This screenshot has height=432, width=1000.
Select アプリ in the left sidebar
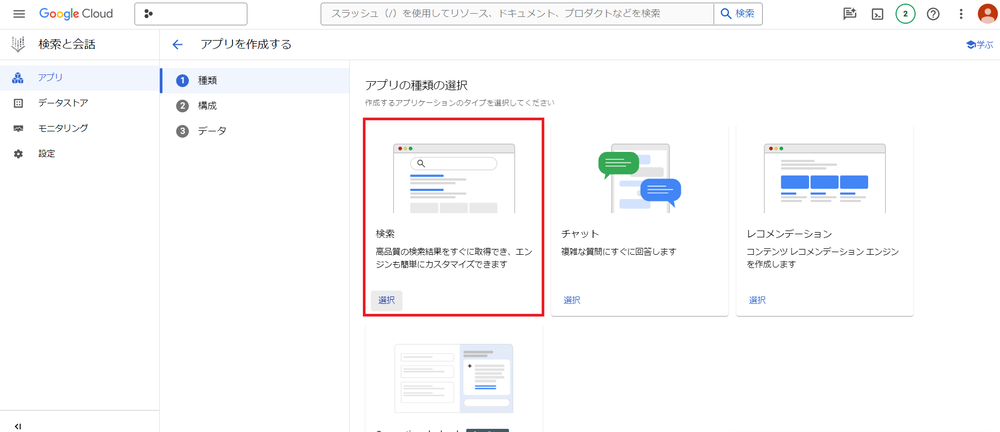pyautogui.click(x=50, y=78)
